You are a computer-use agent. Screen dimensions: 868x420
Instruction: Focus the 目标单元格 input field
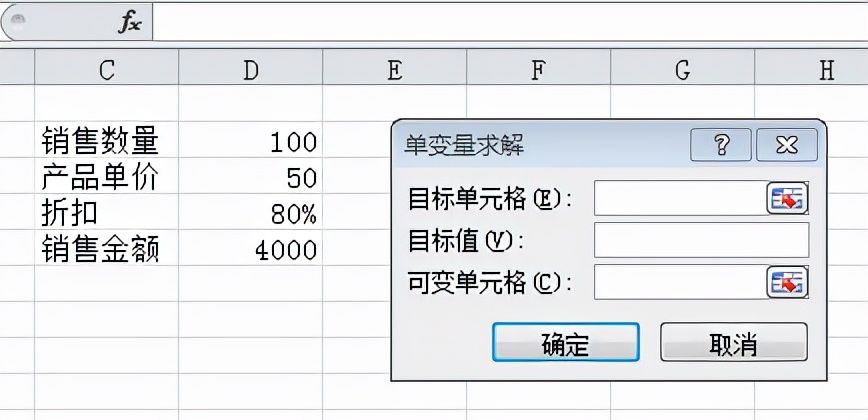click(680, 198)
